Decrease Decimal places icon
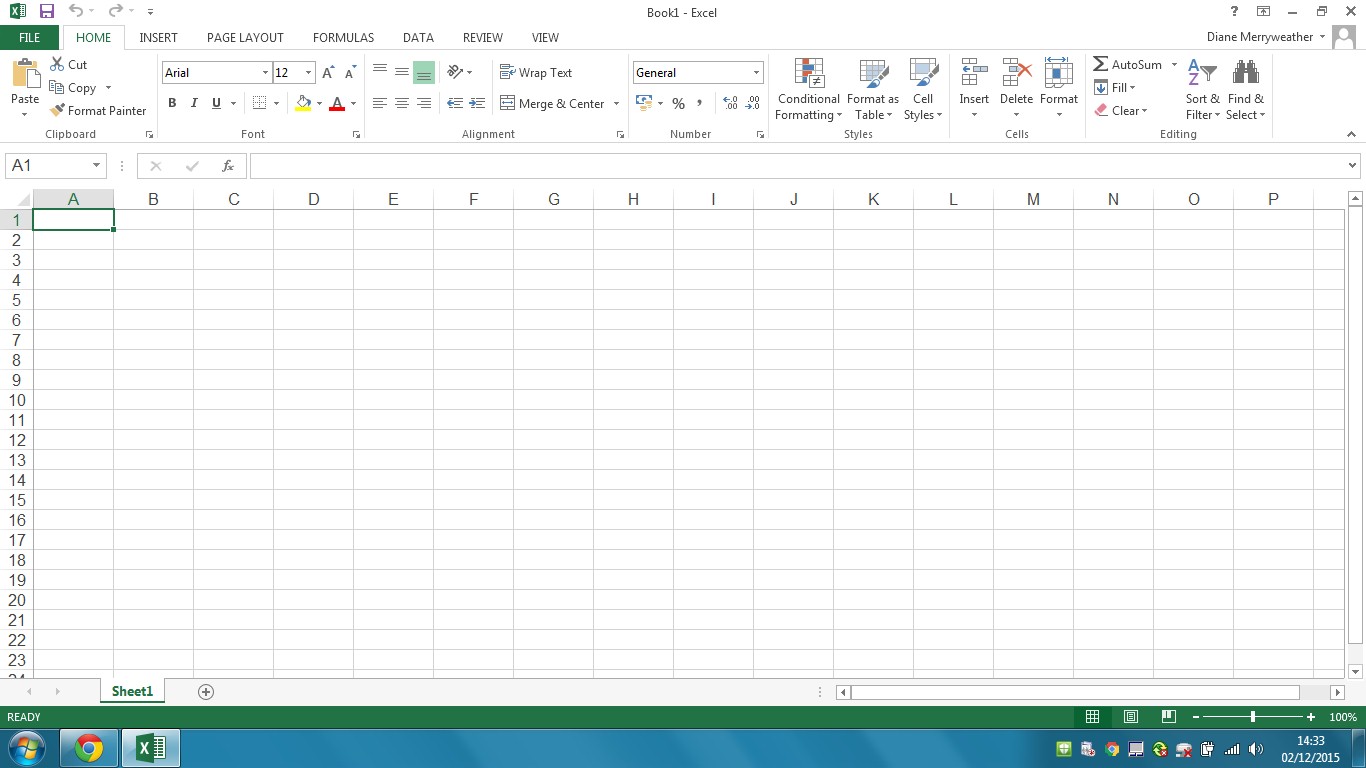1366x768 pixels. 752,103
